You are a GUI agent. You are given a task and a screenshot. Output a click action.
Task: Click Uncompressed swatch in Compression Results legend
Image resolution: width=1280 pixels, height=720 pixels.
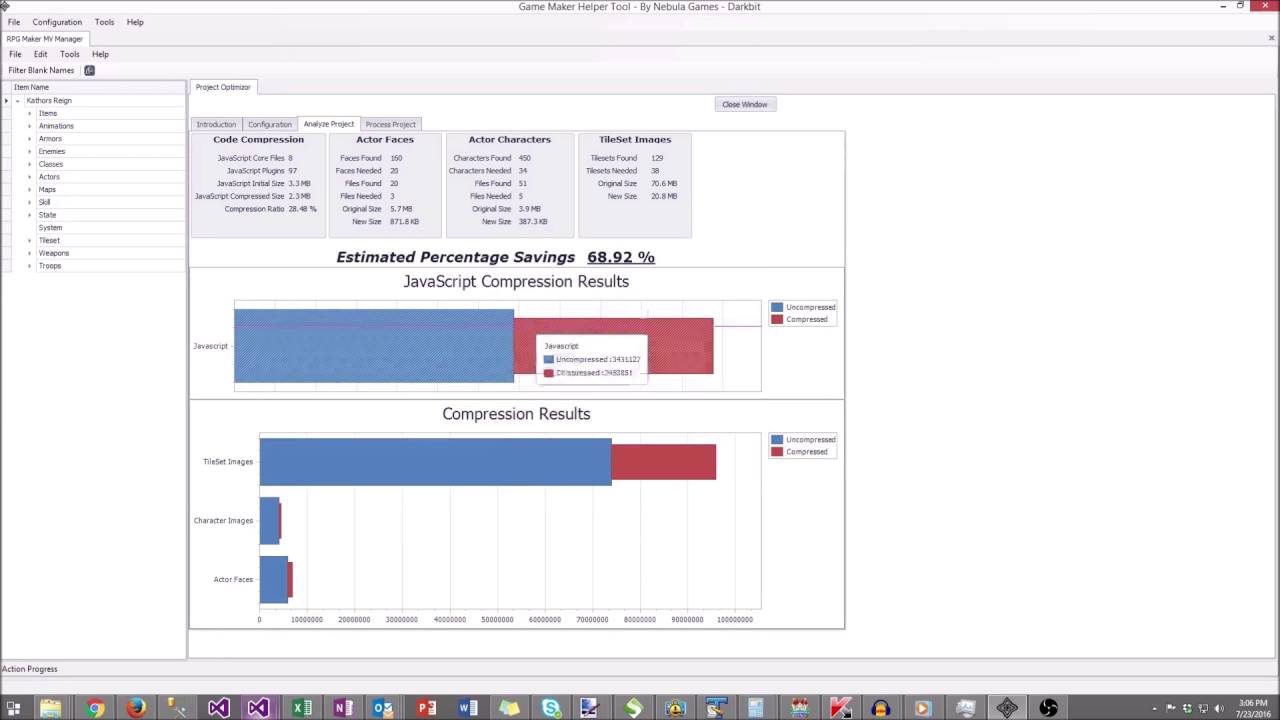coord(777,439)
